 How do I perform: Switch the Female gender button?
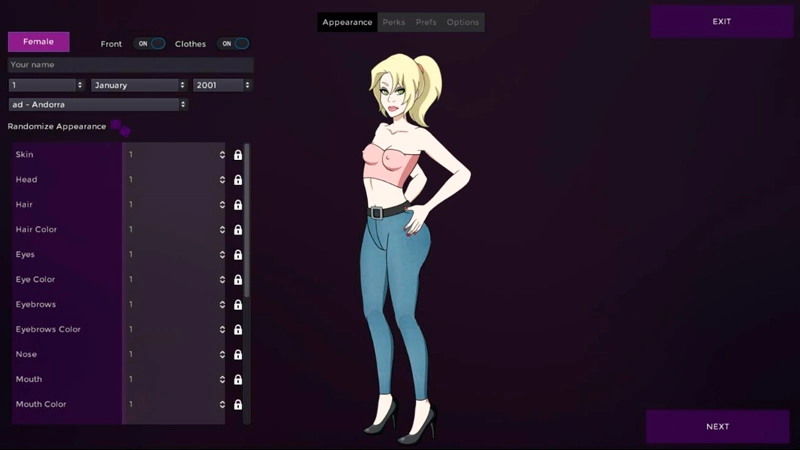coord(39,42)
